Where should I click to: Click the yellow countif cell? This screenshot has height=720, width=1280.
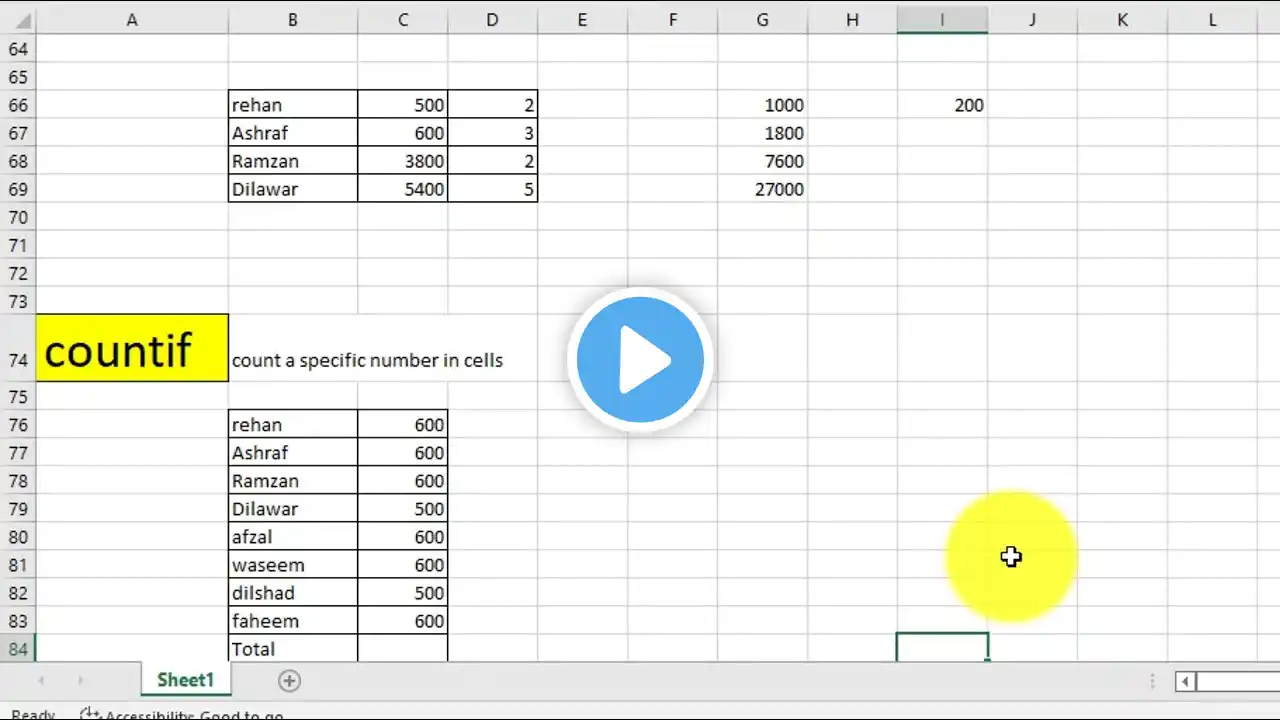click(x=132, y=348)
